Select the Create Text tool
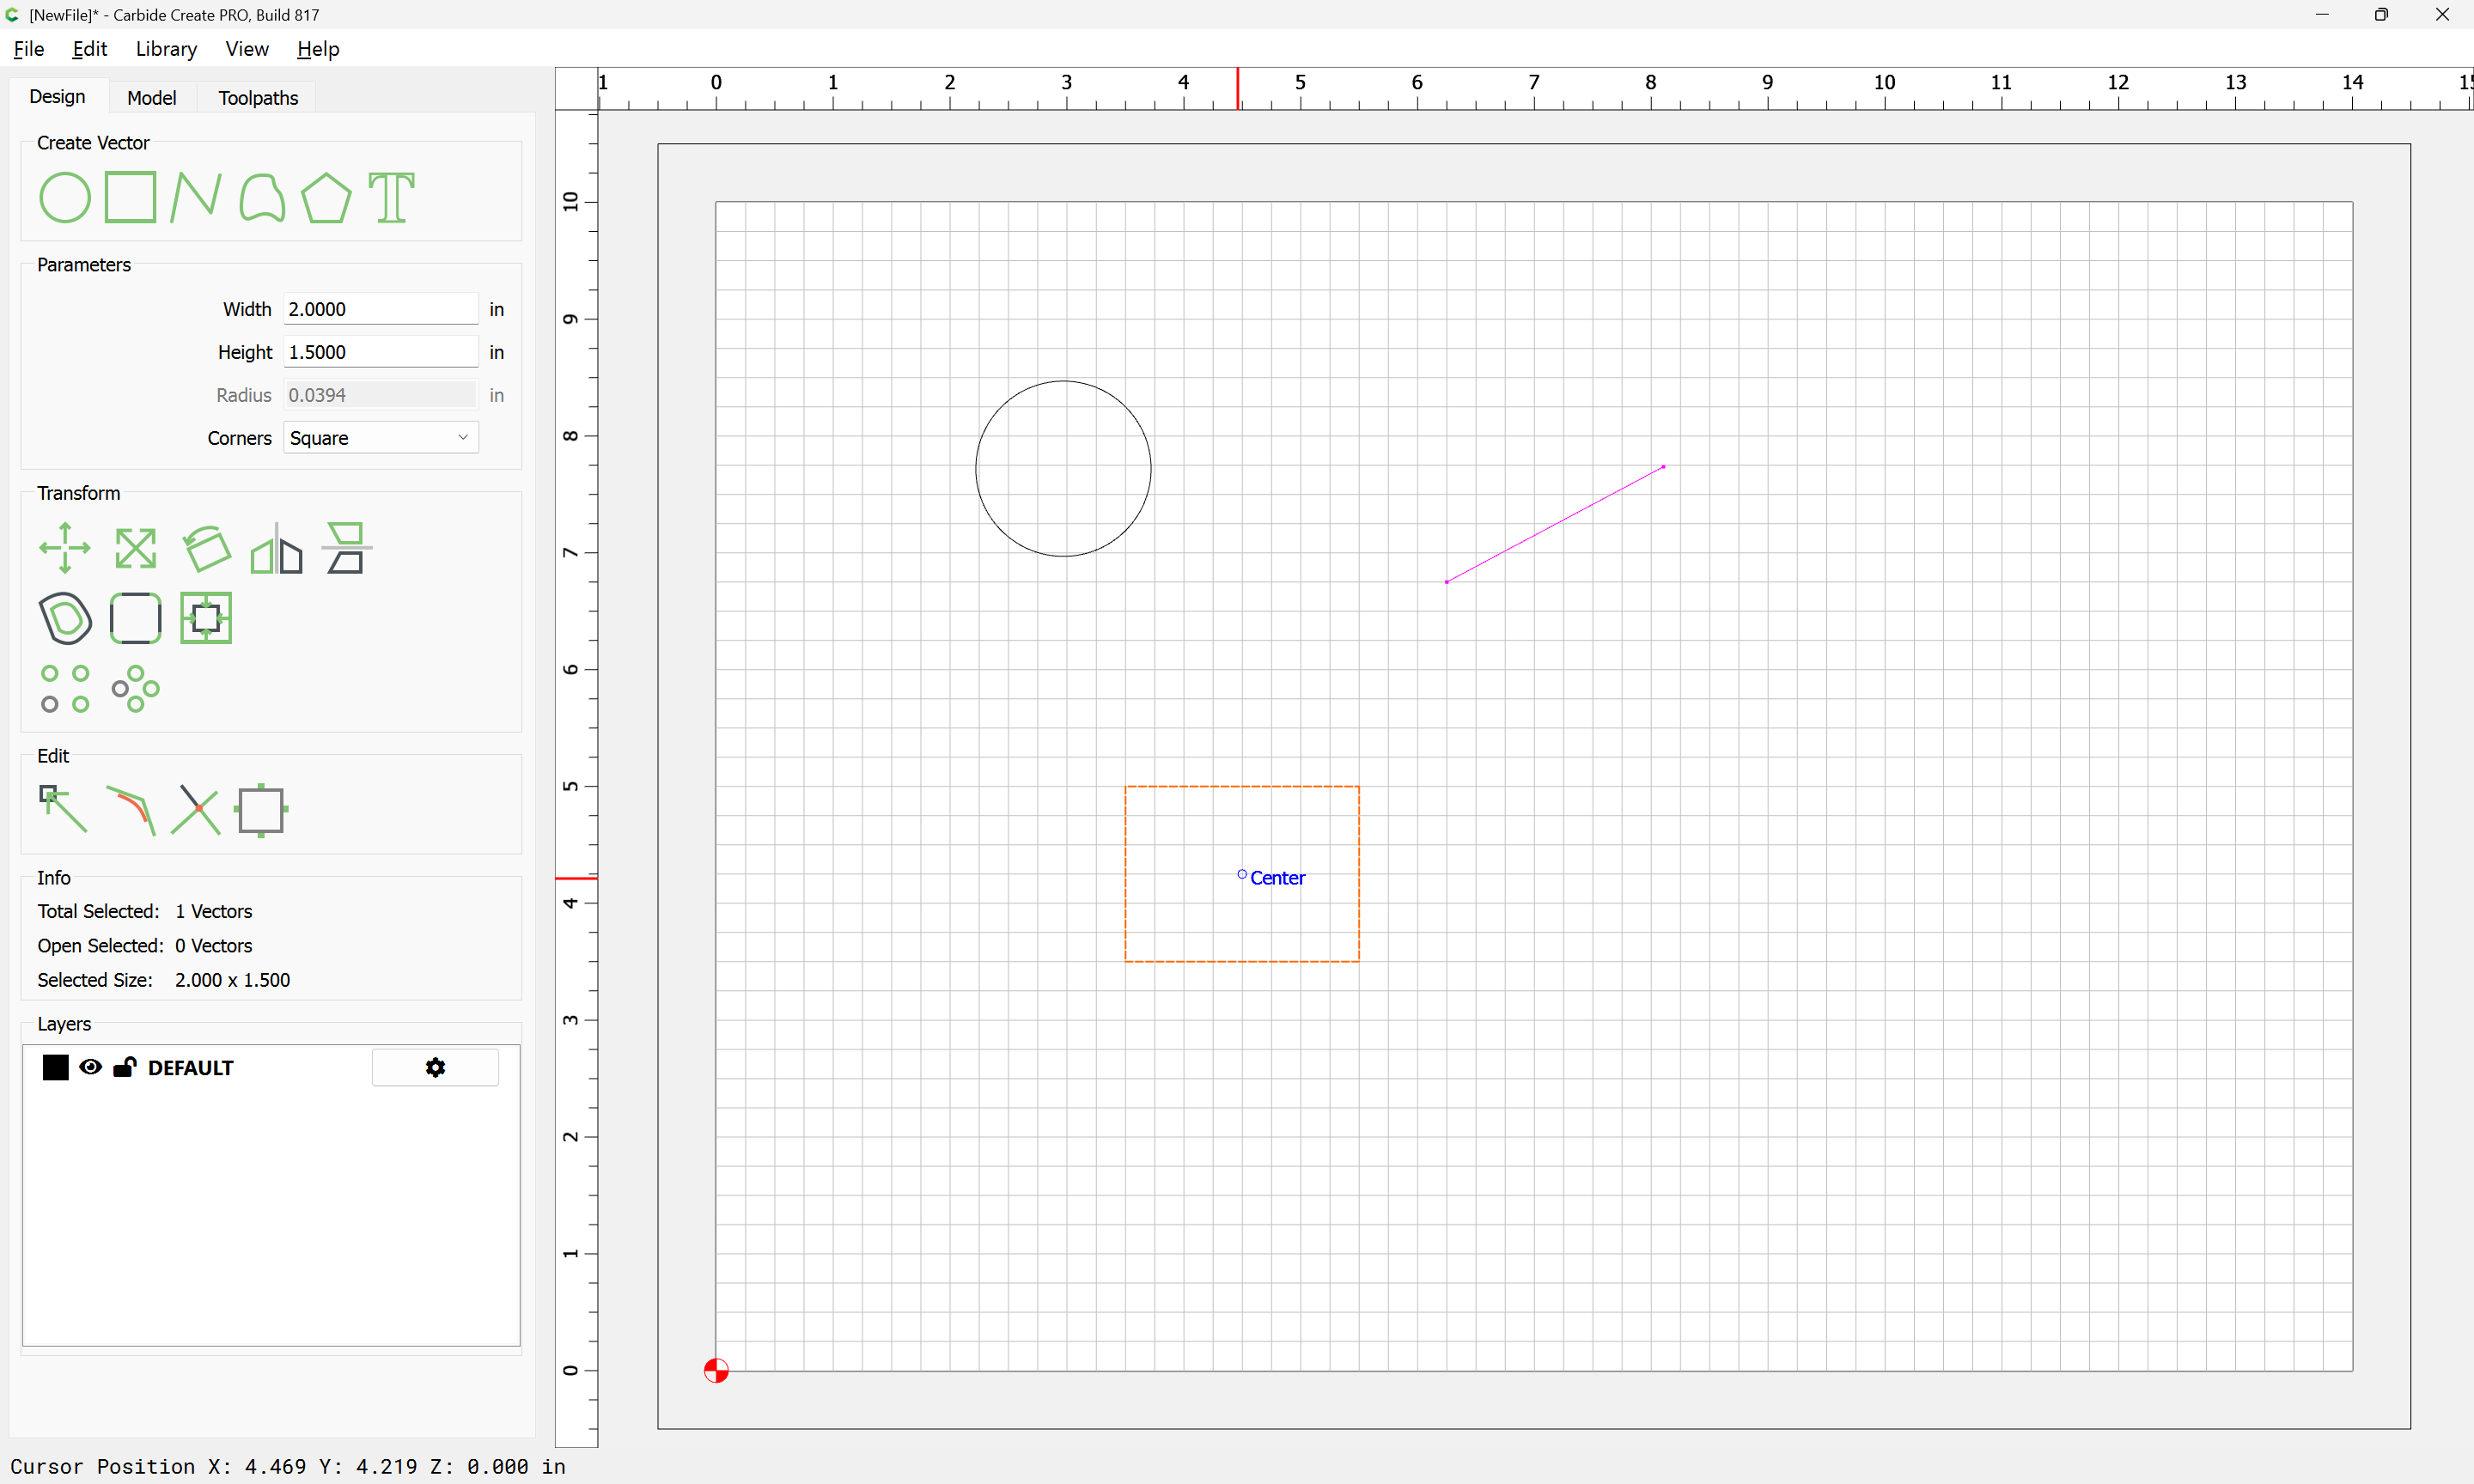This screenshot has height=1484, width=2474. point(391,197)
